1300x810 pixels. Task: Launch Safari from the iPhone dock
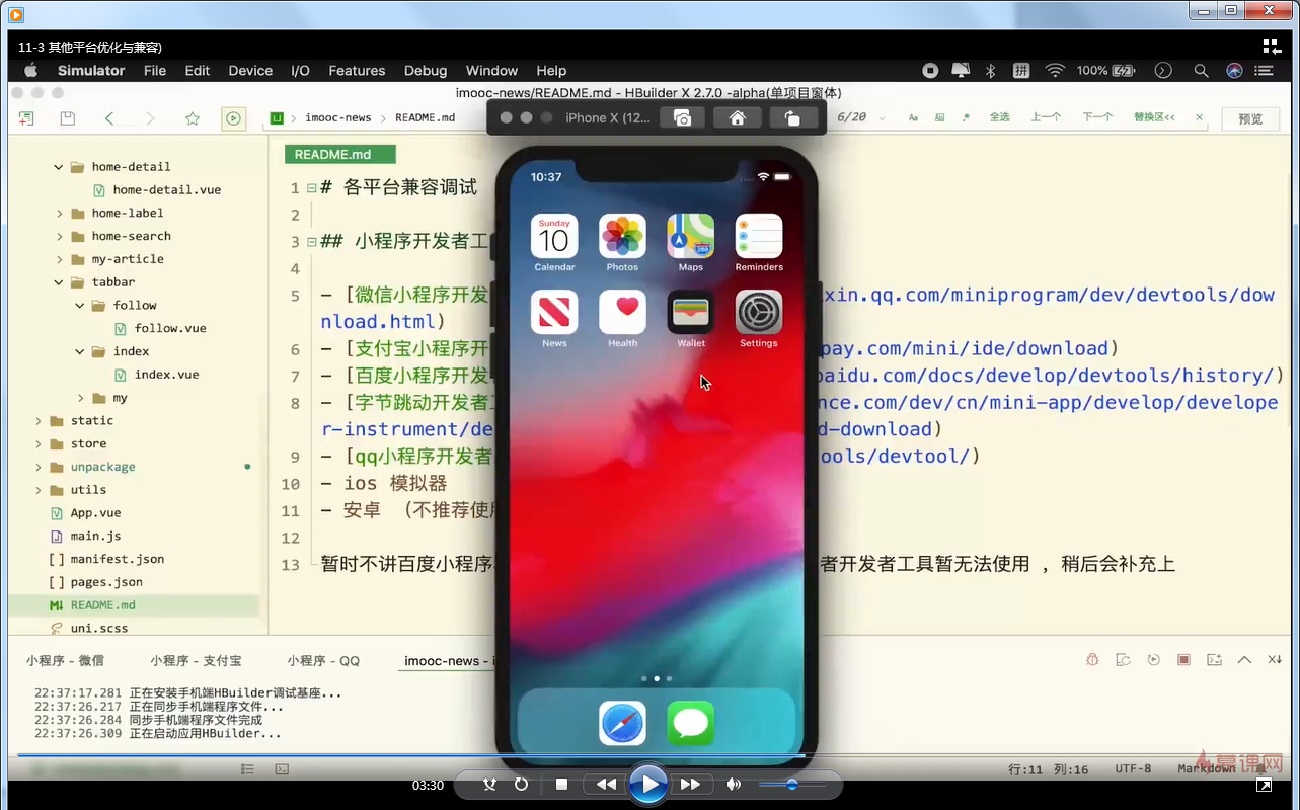622,723
